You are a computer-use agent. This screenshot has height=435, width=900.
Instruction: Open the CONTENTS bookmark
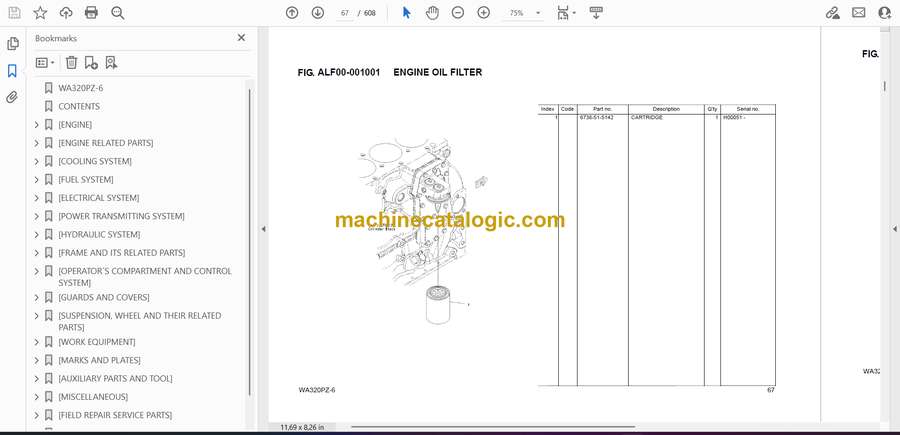pos(79,106)
